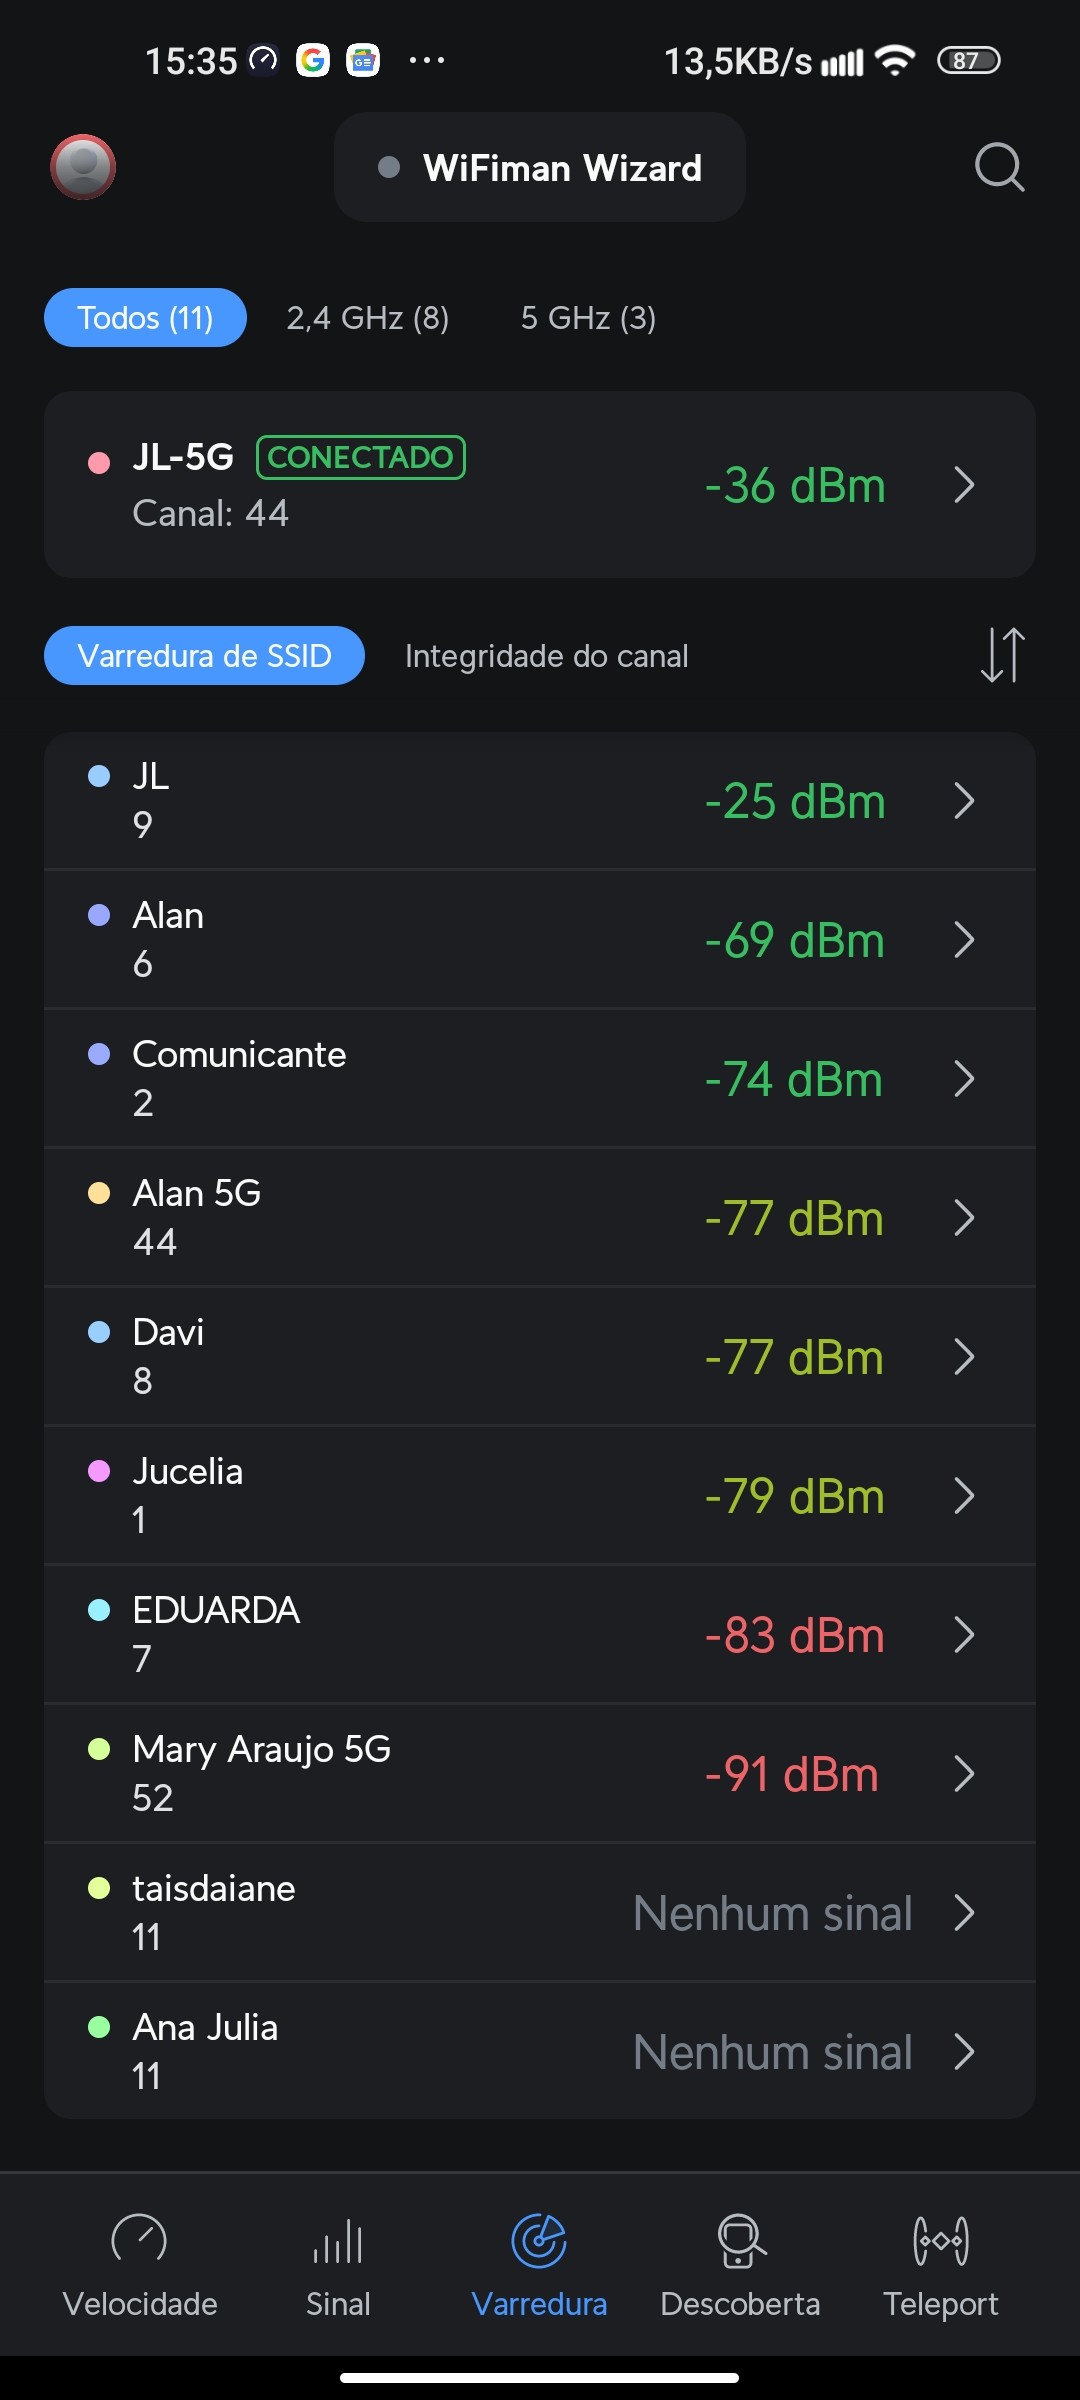Tap the pink dot beside Jucelia
Image resolution: width=1080 pixels, height=2400 pixels.
[99, 1471]
